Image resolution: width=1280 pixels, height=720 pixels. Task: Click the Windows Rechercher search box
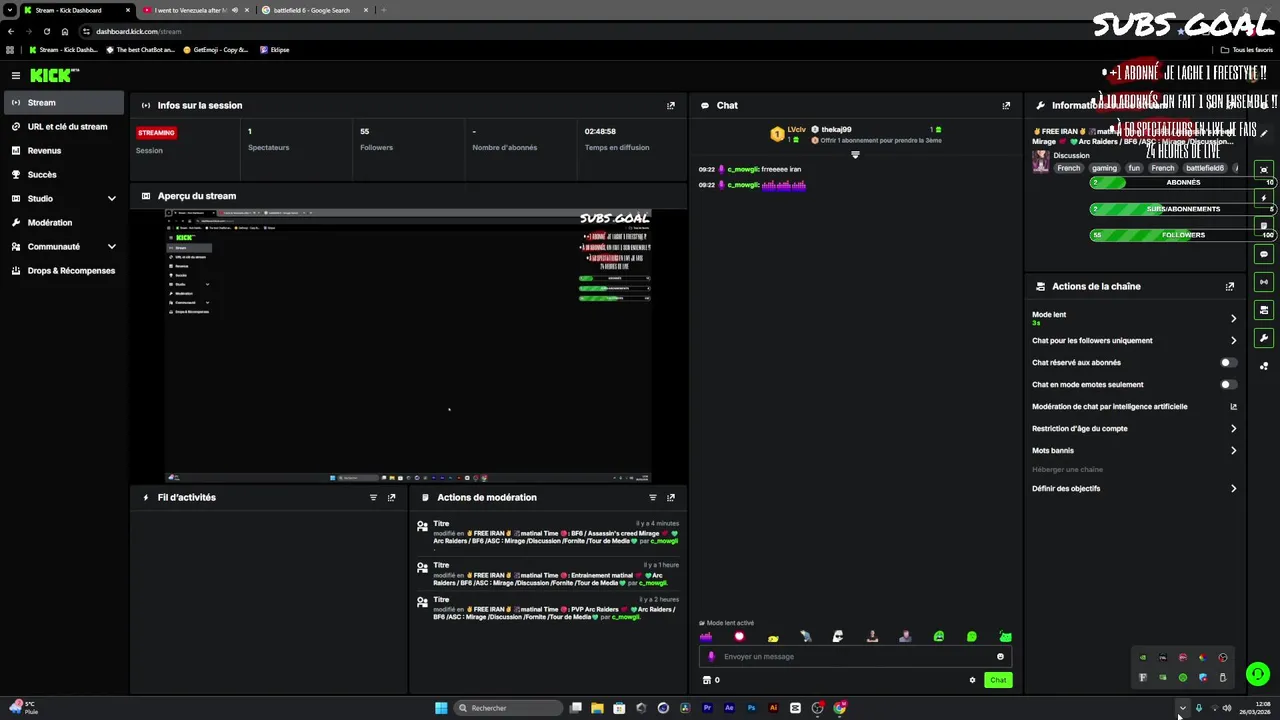tap(508, 708)
